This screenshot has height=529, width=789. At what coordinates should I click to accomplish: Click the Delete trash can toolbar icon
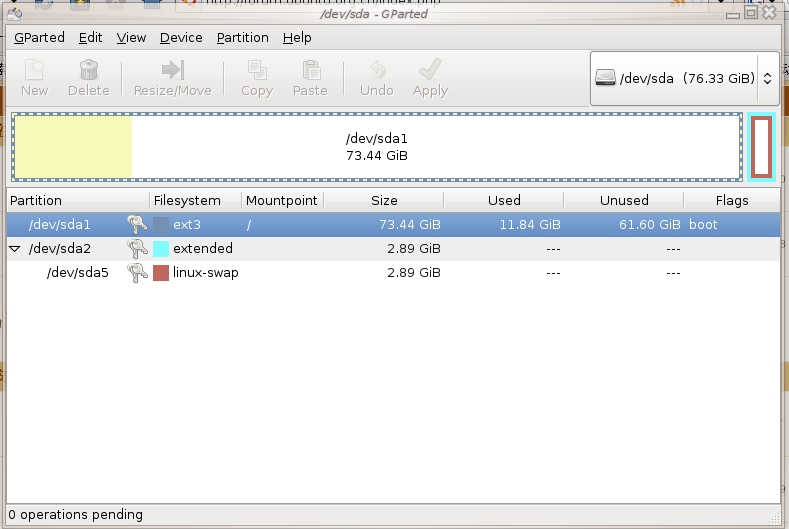[89, 70]
